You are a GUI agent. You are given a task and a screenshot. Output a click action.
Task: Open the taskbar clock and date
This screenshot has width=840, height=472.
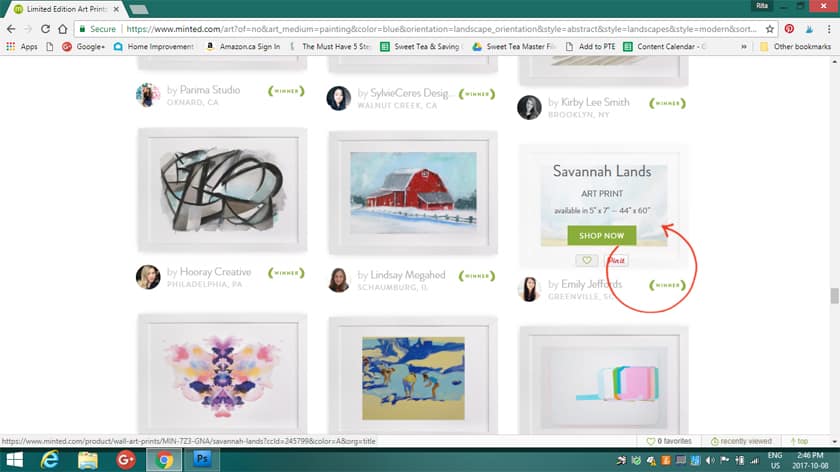coord(810,460)
